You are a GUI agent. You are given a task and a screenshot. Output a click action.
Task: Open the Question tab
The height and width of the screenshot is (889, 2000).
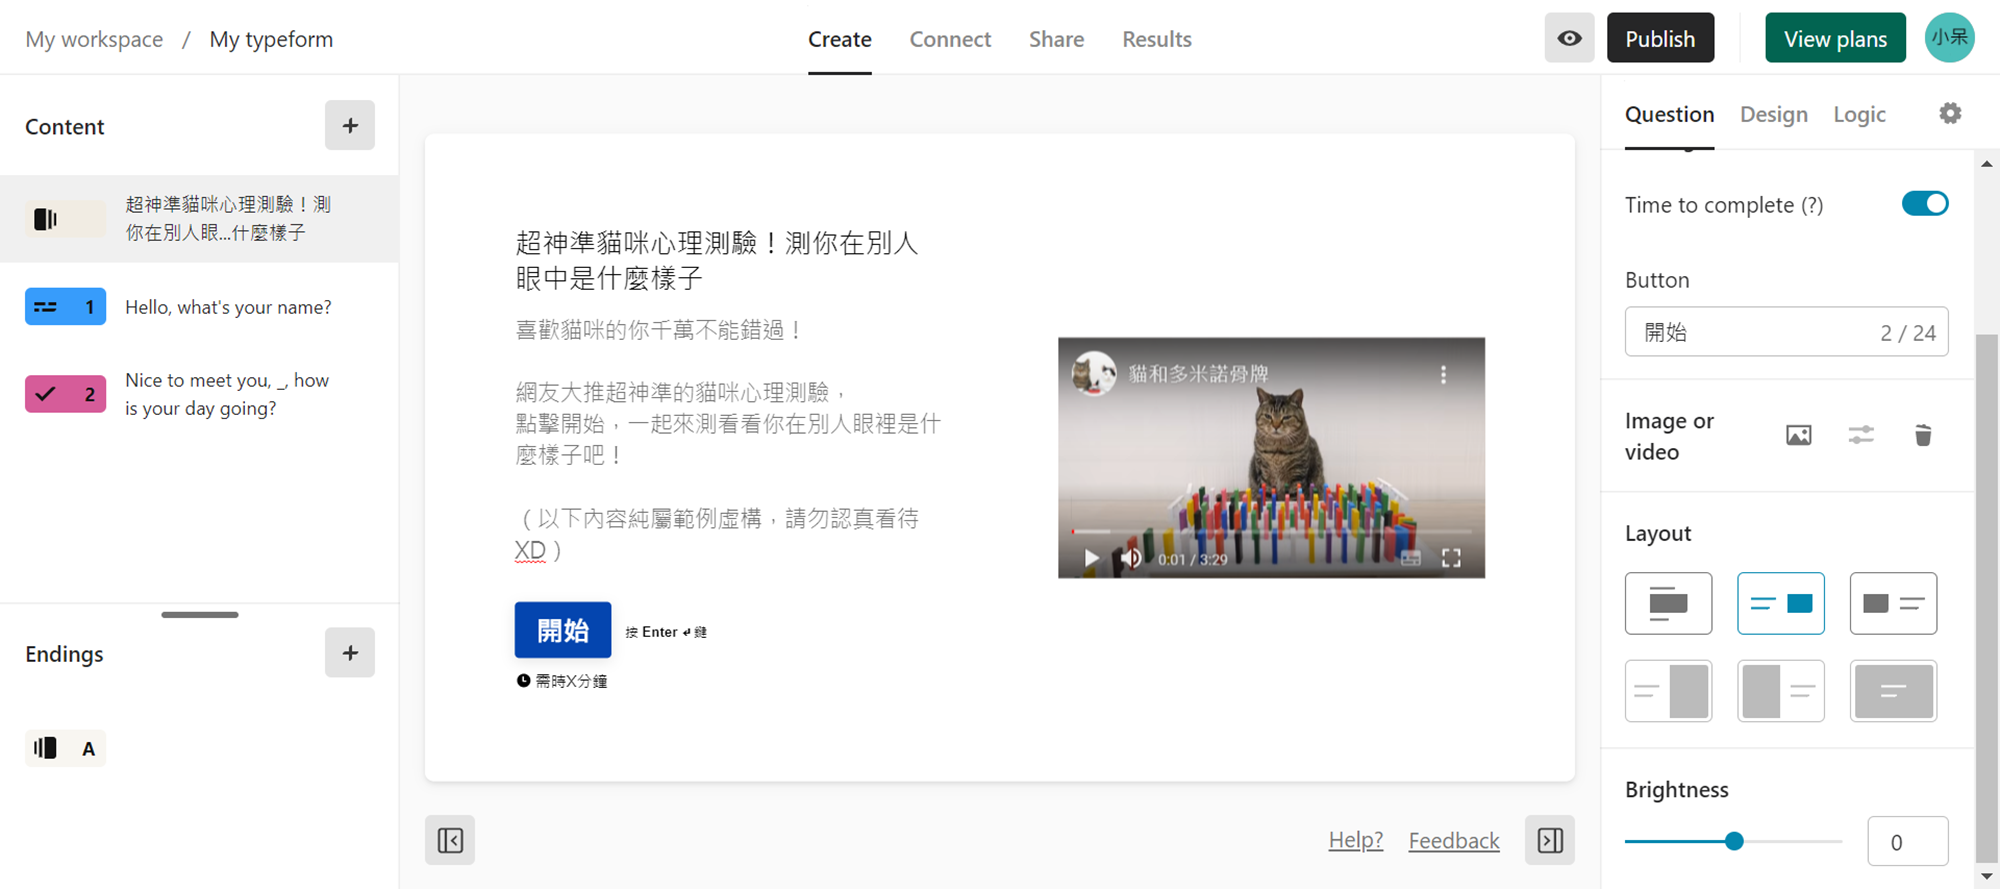coord(1669,114)
